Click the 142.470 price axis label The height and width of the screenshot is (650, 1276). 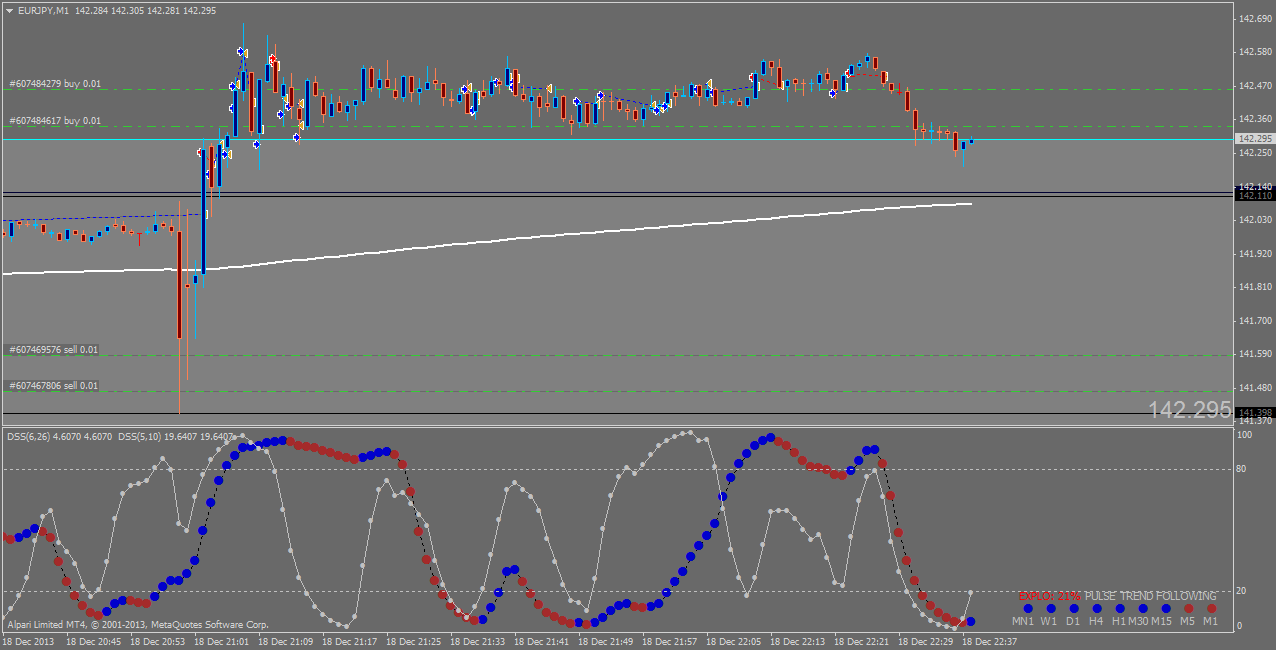tap(1255, 86)
